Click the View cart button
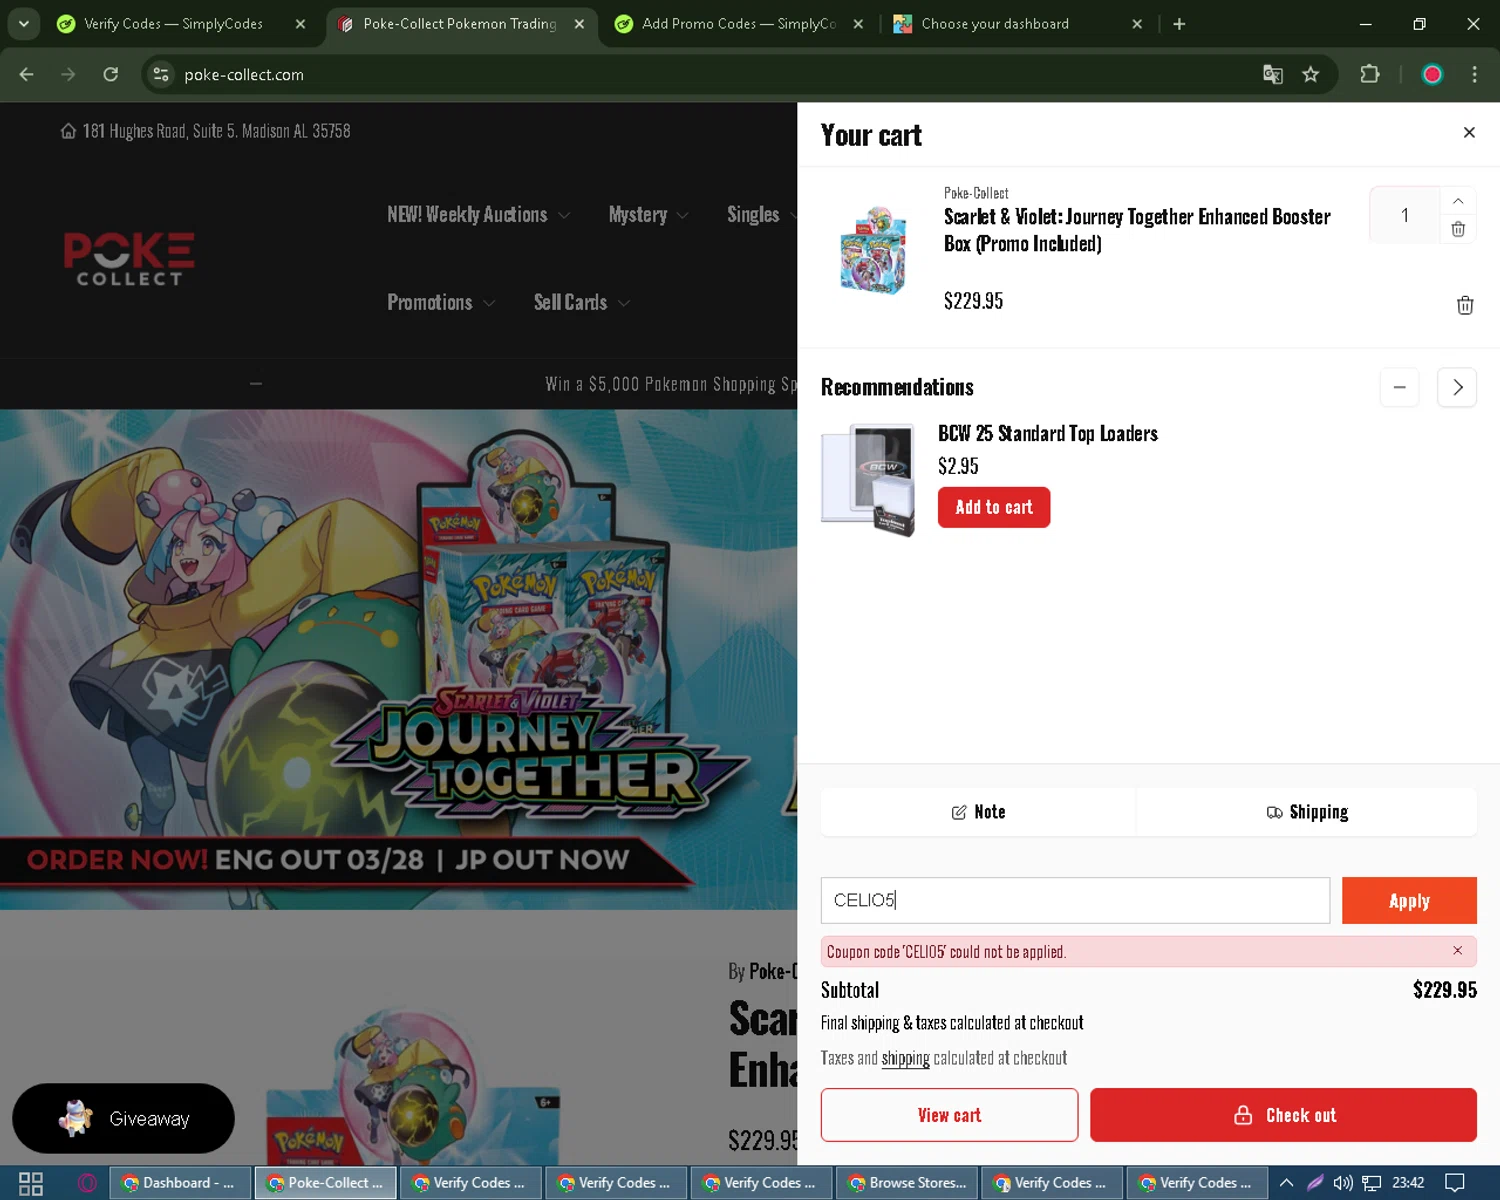1500x1200 pixels. 949,1115
